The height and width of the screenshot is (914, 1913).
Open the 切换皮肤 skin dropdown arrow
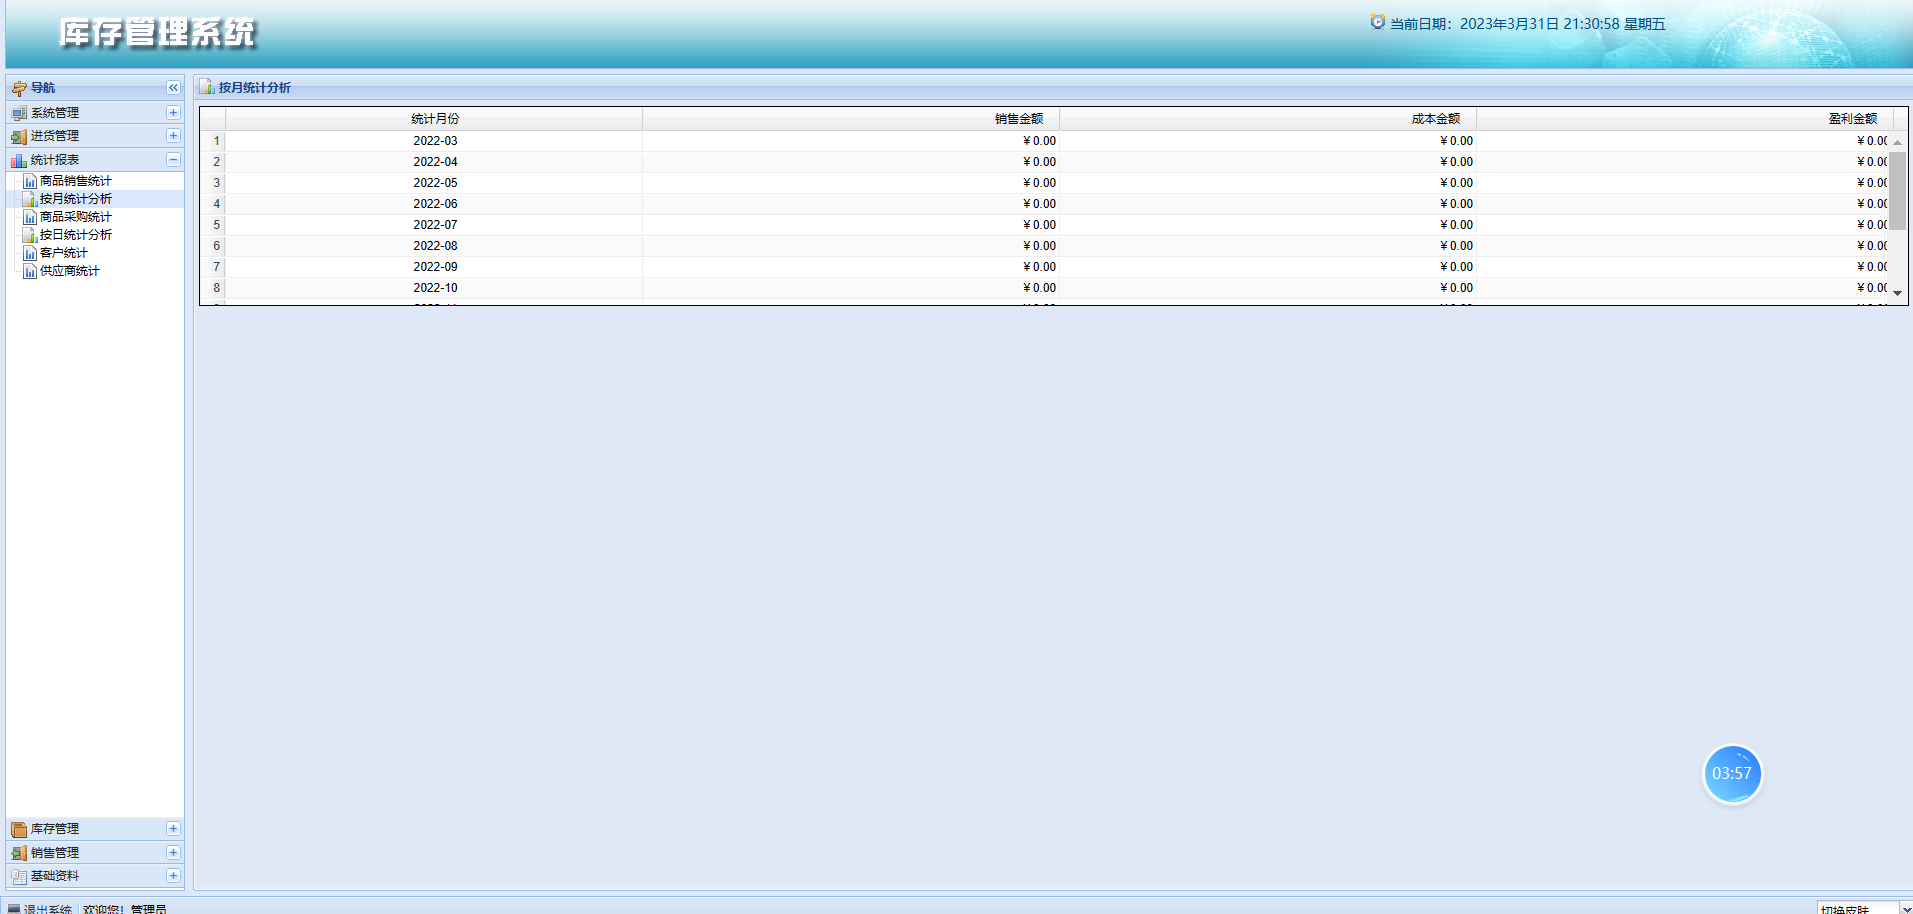coord(1905,909)
